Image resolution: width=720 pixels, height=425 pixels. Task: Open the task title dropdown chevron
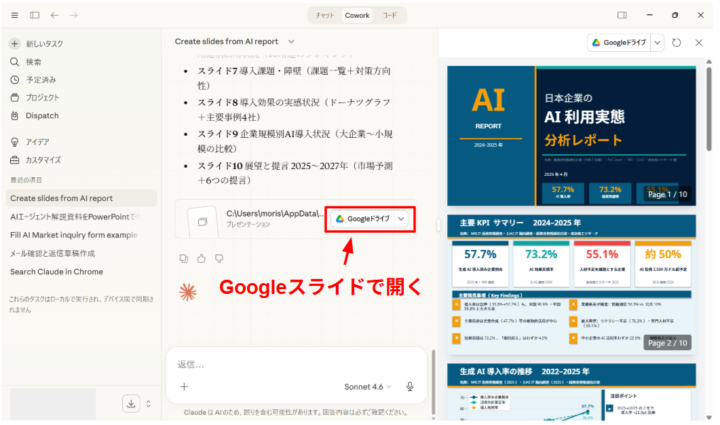coord(291,42)
